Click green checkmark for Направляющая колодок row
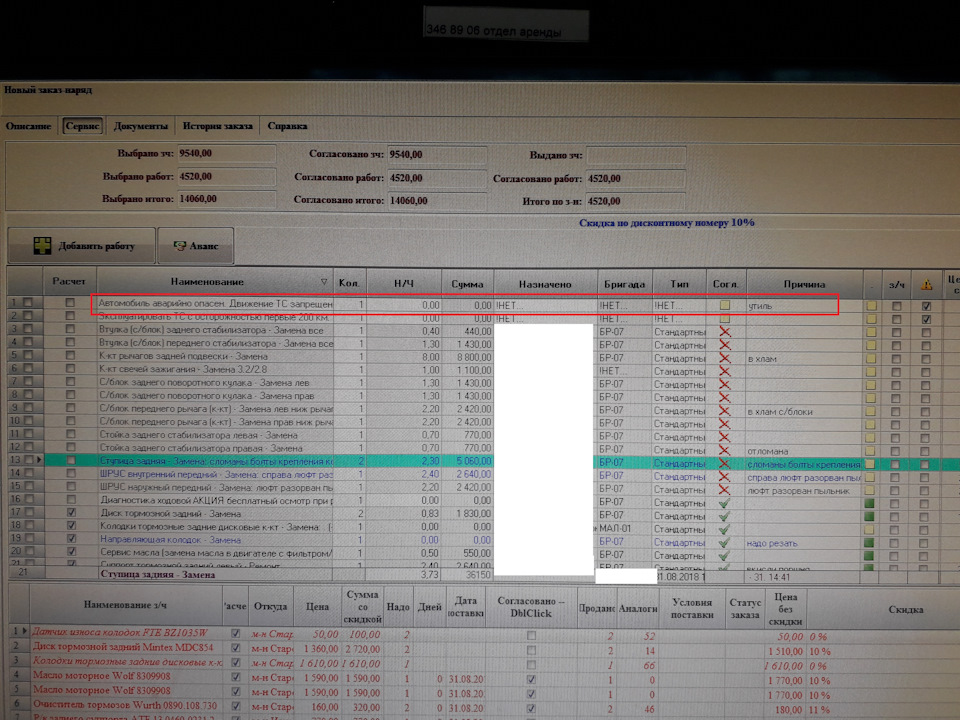The height and width of the screenshot is (720, 960). point(725,542)
